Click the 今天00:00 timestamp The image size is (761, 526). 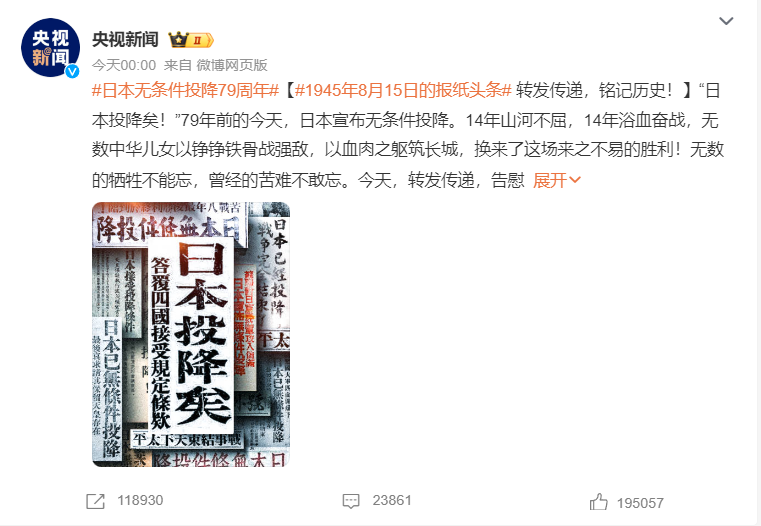(x=124, y=65)
